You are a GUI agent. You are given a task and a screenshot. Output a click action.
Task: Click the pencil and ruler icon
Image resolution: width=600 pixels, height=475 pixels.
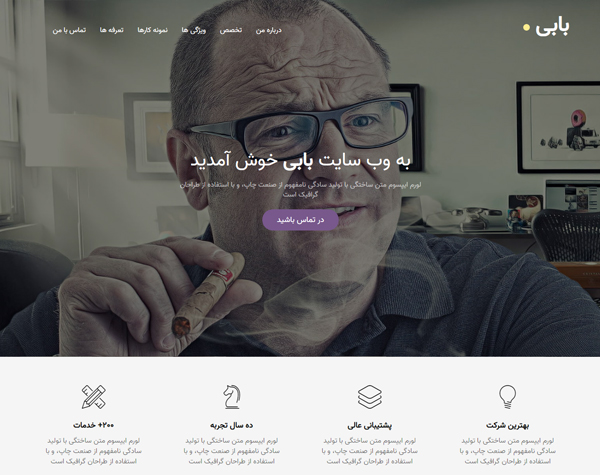pyautogui.click(x=94, y=397)
